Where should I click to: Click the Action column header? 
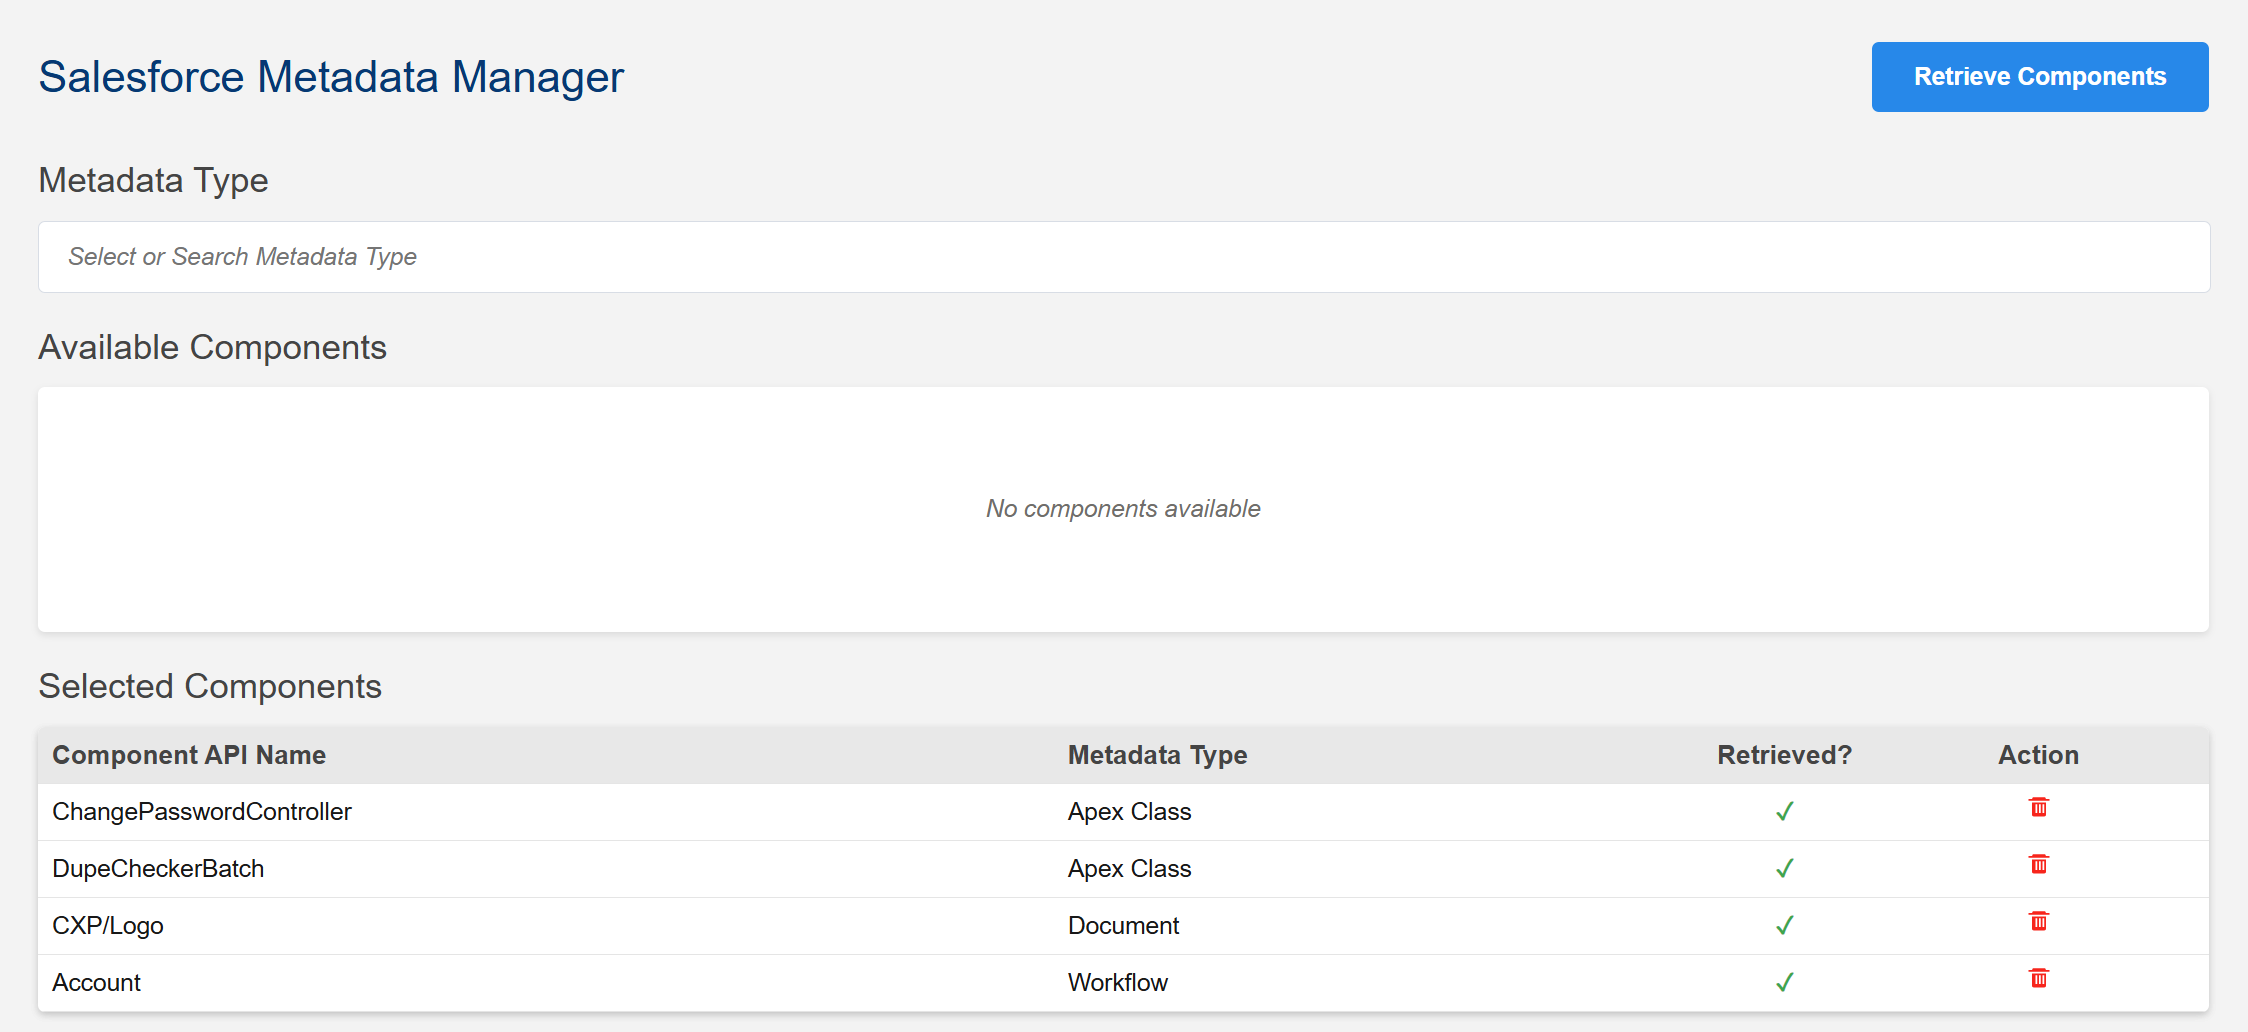(x=2038, y=755)
